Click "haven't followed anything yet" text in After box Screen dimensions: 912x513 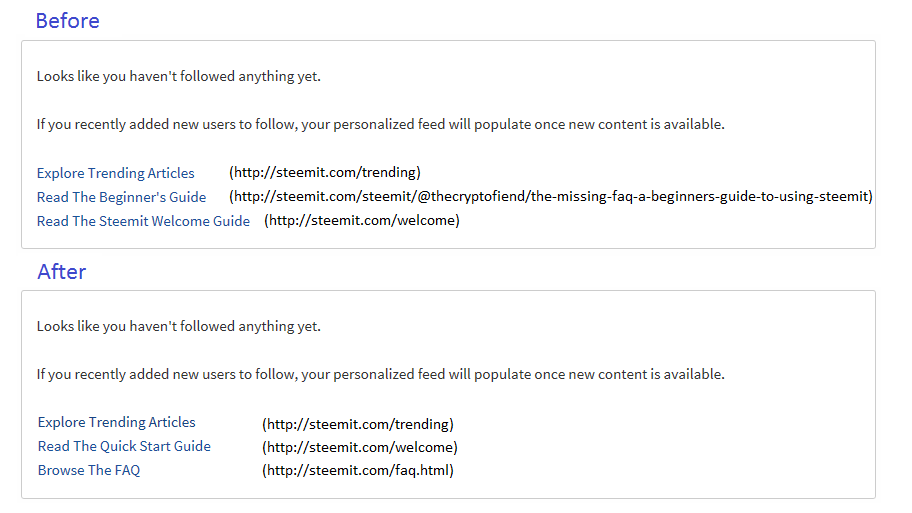pos(225,326)
